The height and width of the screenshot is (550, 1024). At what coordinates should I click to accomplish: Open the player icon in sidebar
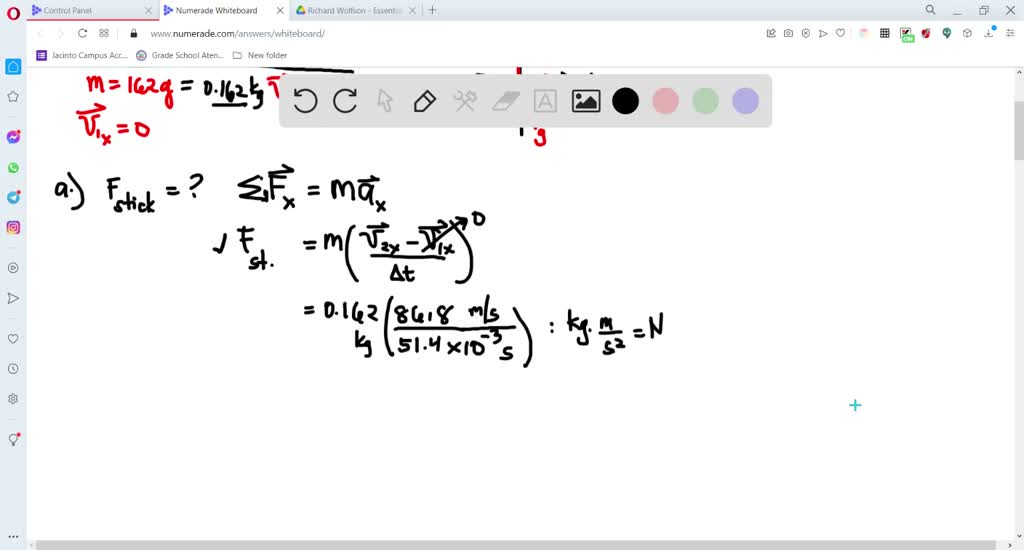(x=13, y=268)
